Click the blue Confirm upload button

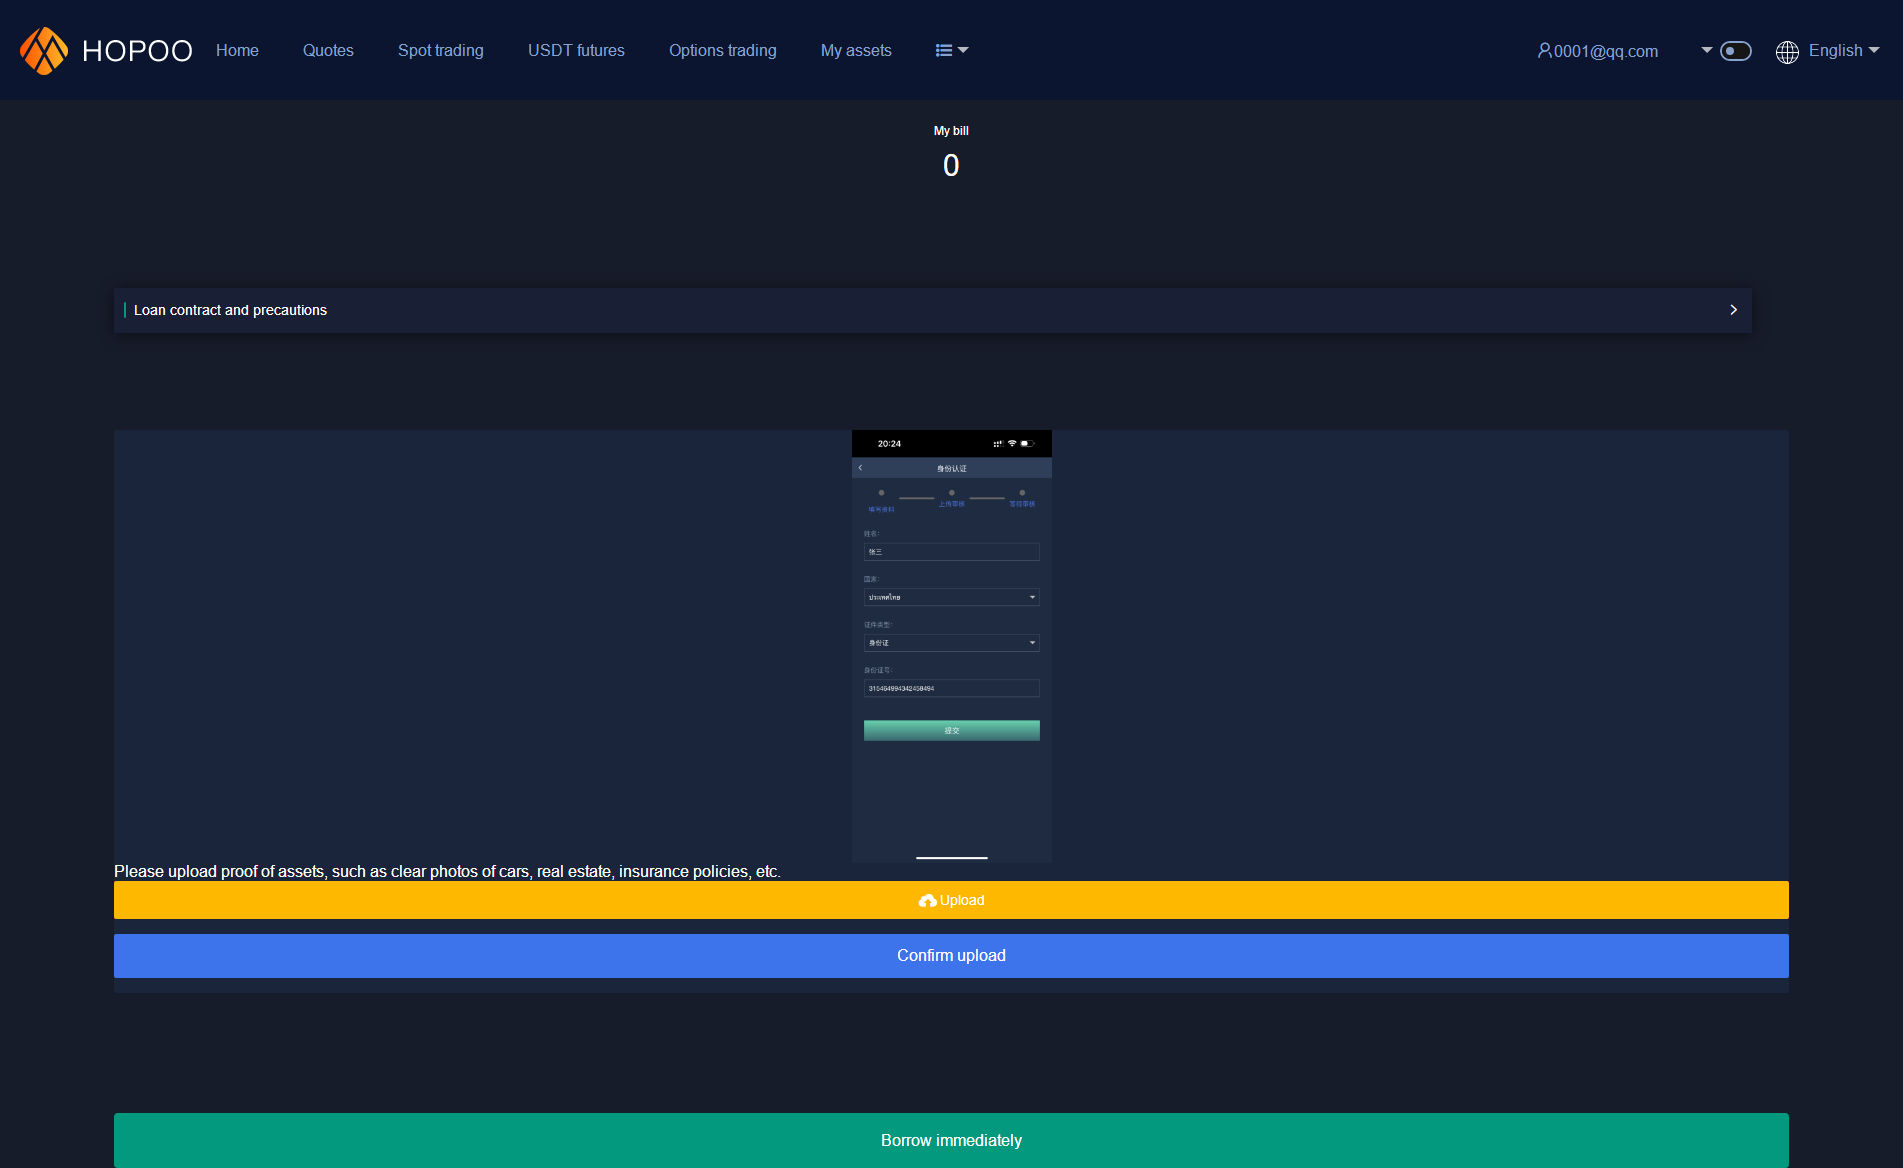click(x=951, y=956)
